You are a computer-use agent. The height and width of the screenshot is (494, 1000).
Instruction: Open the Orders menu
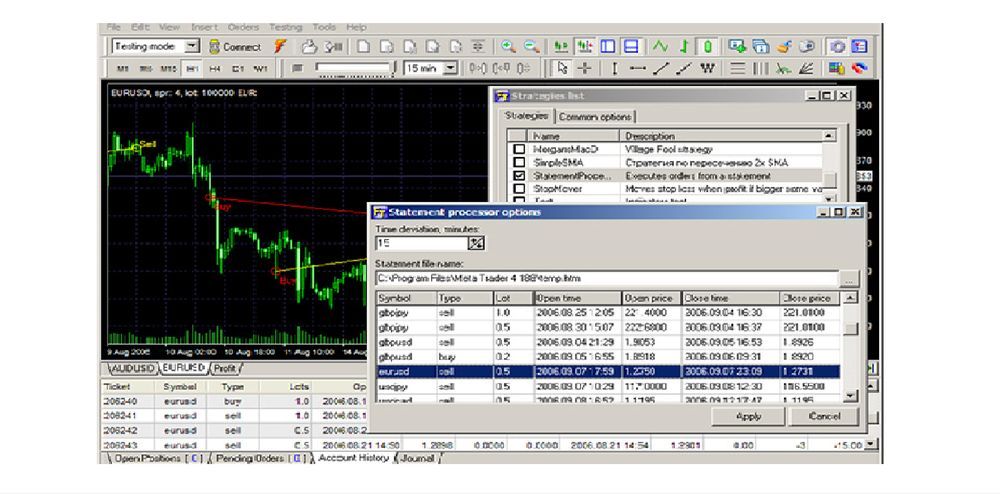click(x=243, y=27)
